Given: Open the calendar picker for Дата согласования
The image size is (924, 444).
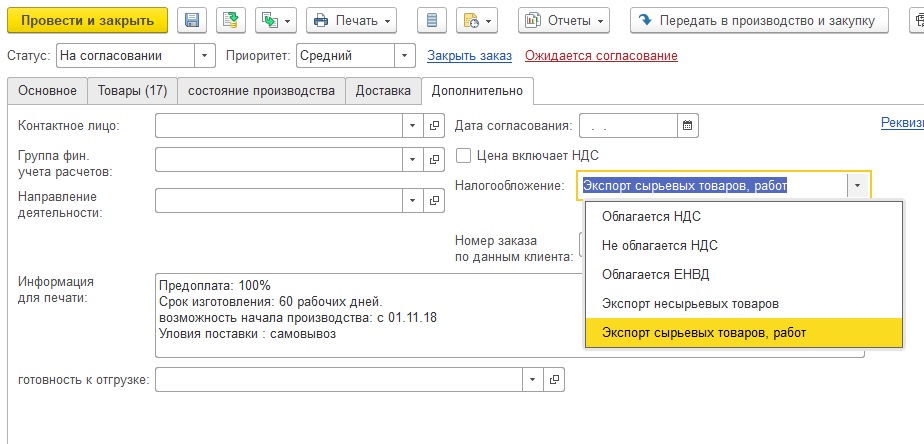Looking at the screenshot, I should (x=688, y=126).
